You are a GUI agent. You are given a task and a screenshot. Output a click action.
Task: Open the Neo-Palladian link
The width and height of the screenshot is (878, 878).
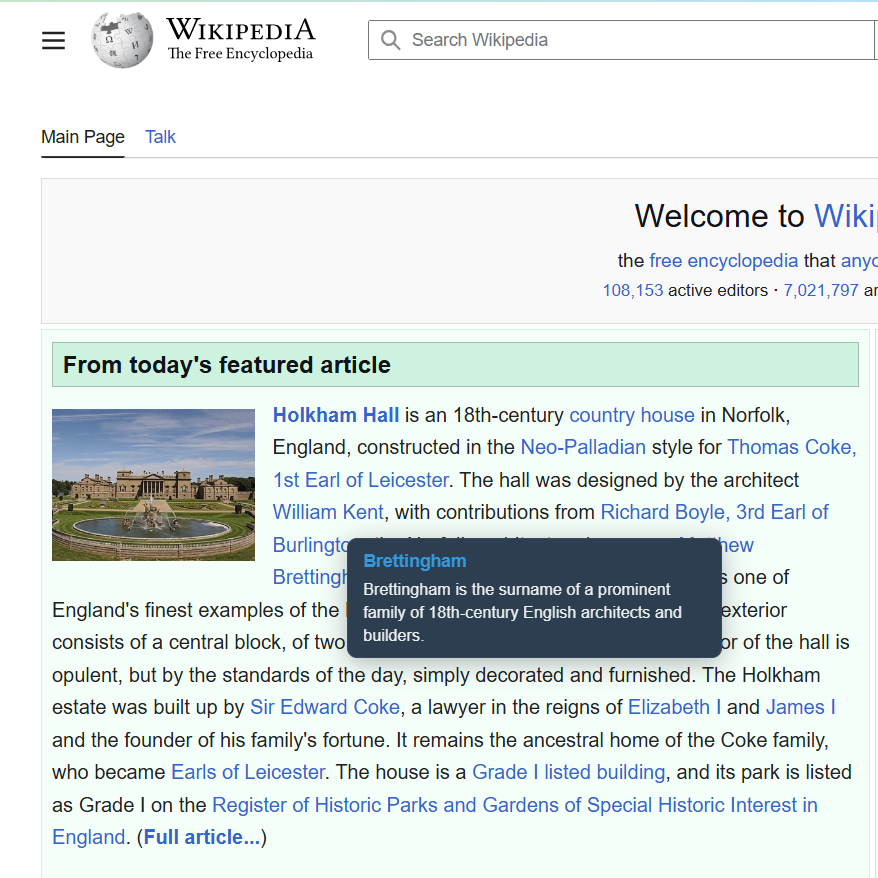[583, 447]
